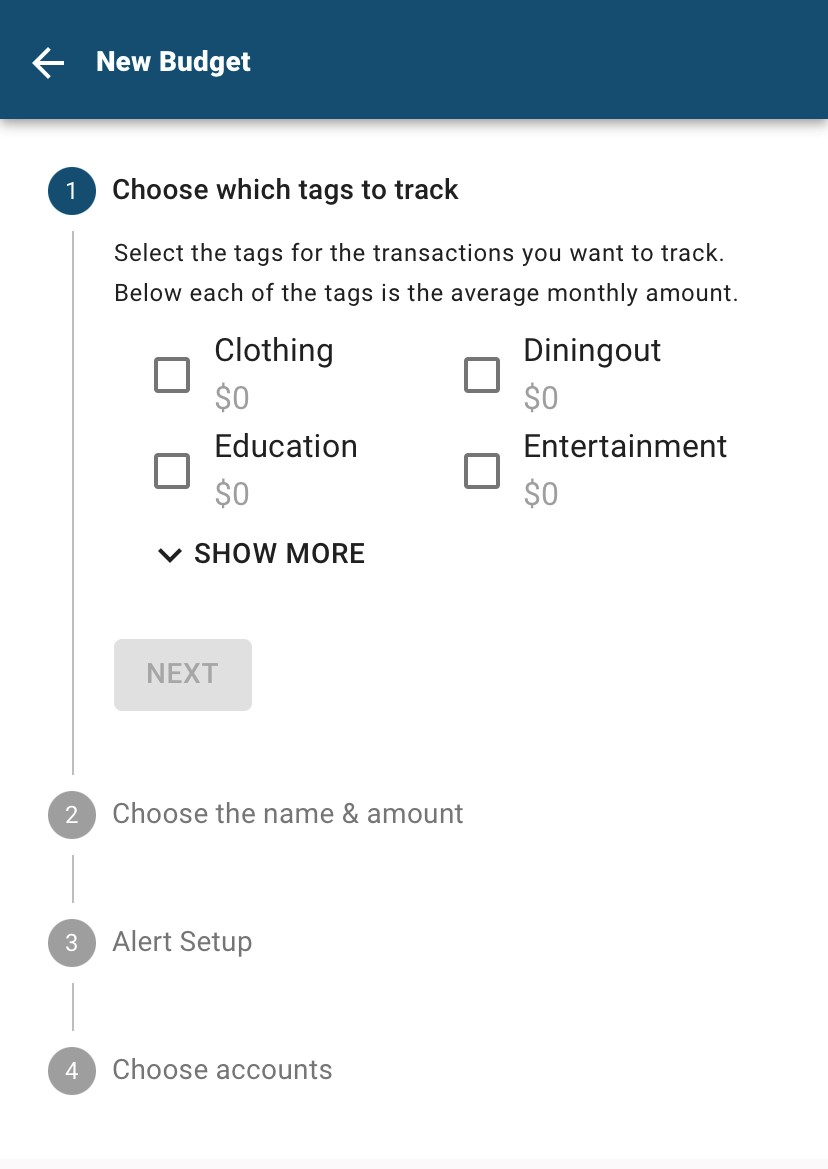Click the step 2 circle icon
Screen dimensions: 828x1169
click(x=72, y=815)
